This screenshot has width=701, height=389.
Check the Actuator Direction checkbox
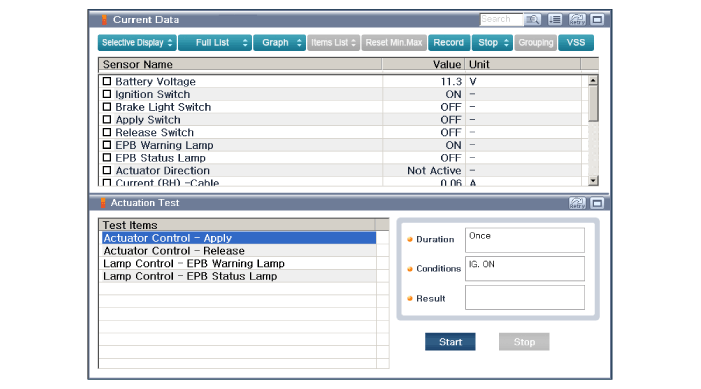[107, 170]
